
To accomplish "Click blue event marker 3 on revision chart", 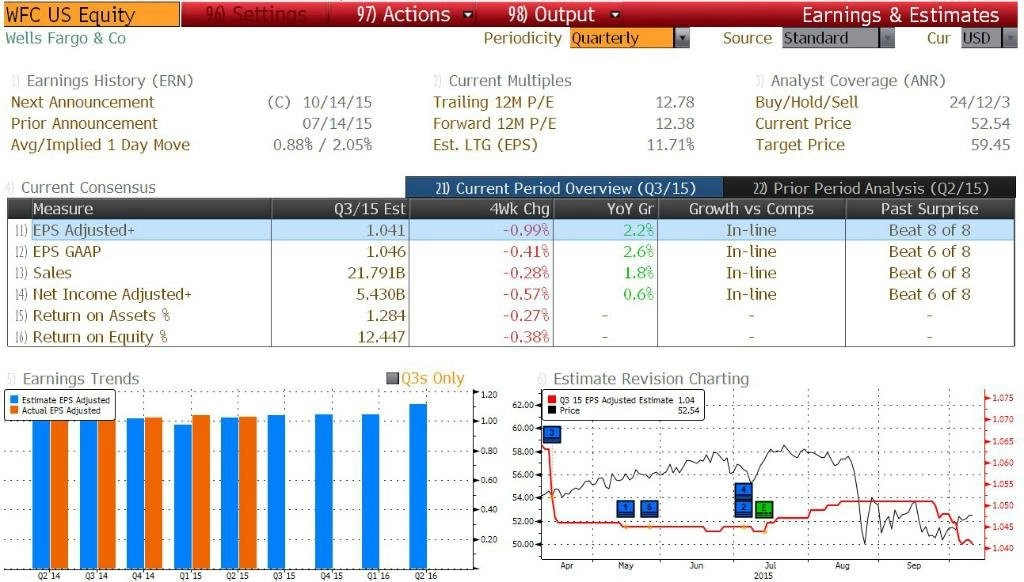I will pos(552,433).
